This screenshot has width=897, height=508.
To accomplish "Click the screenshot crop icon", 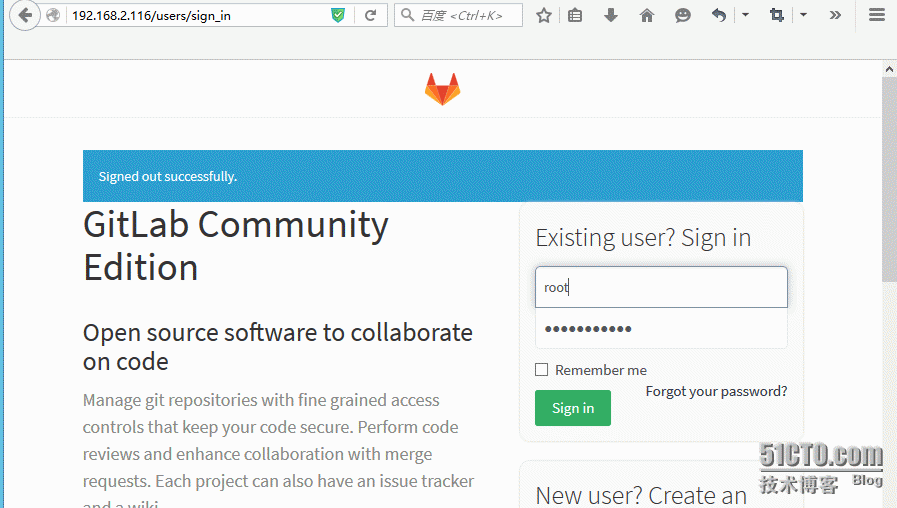I will (776, 15).
